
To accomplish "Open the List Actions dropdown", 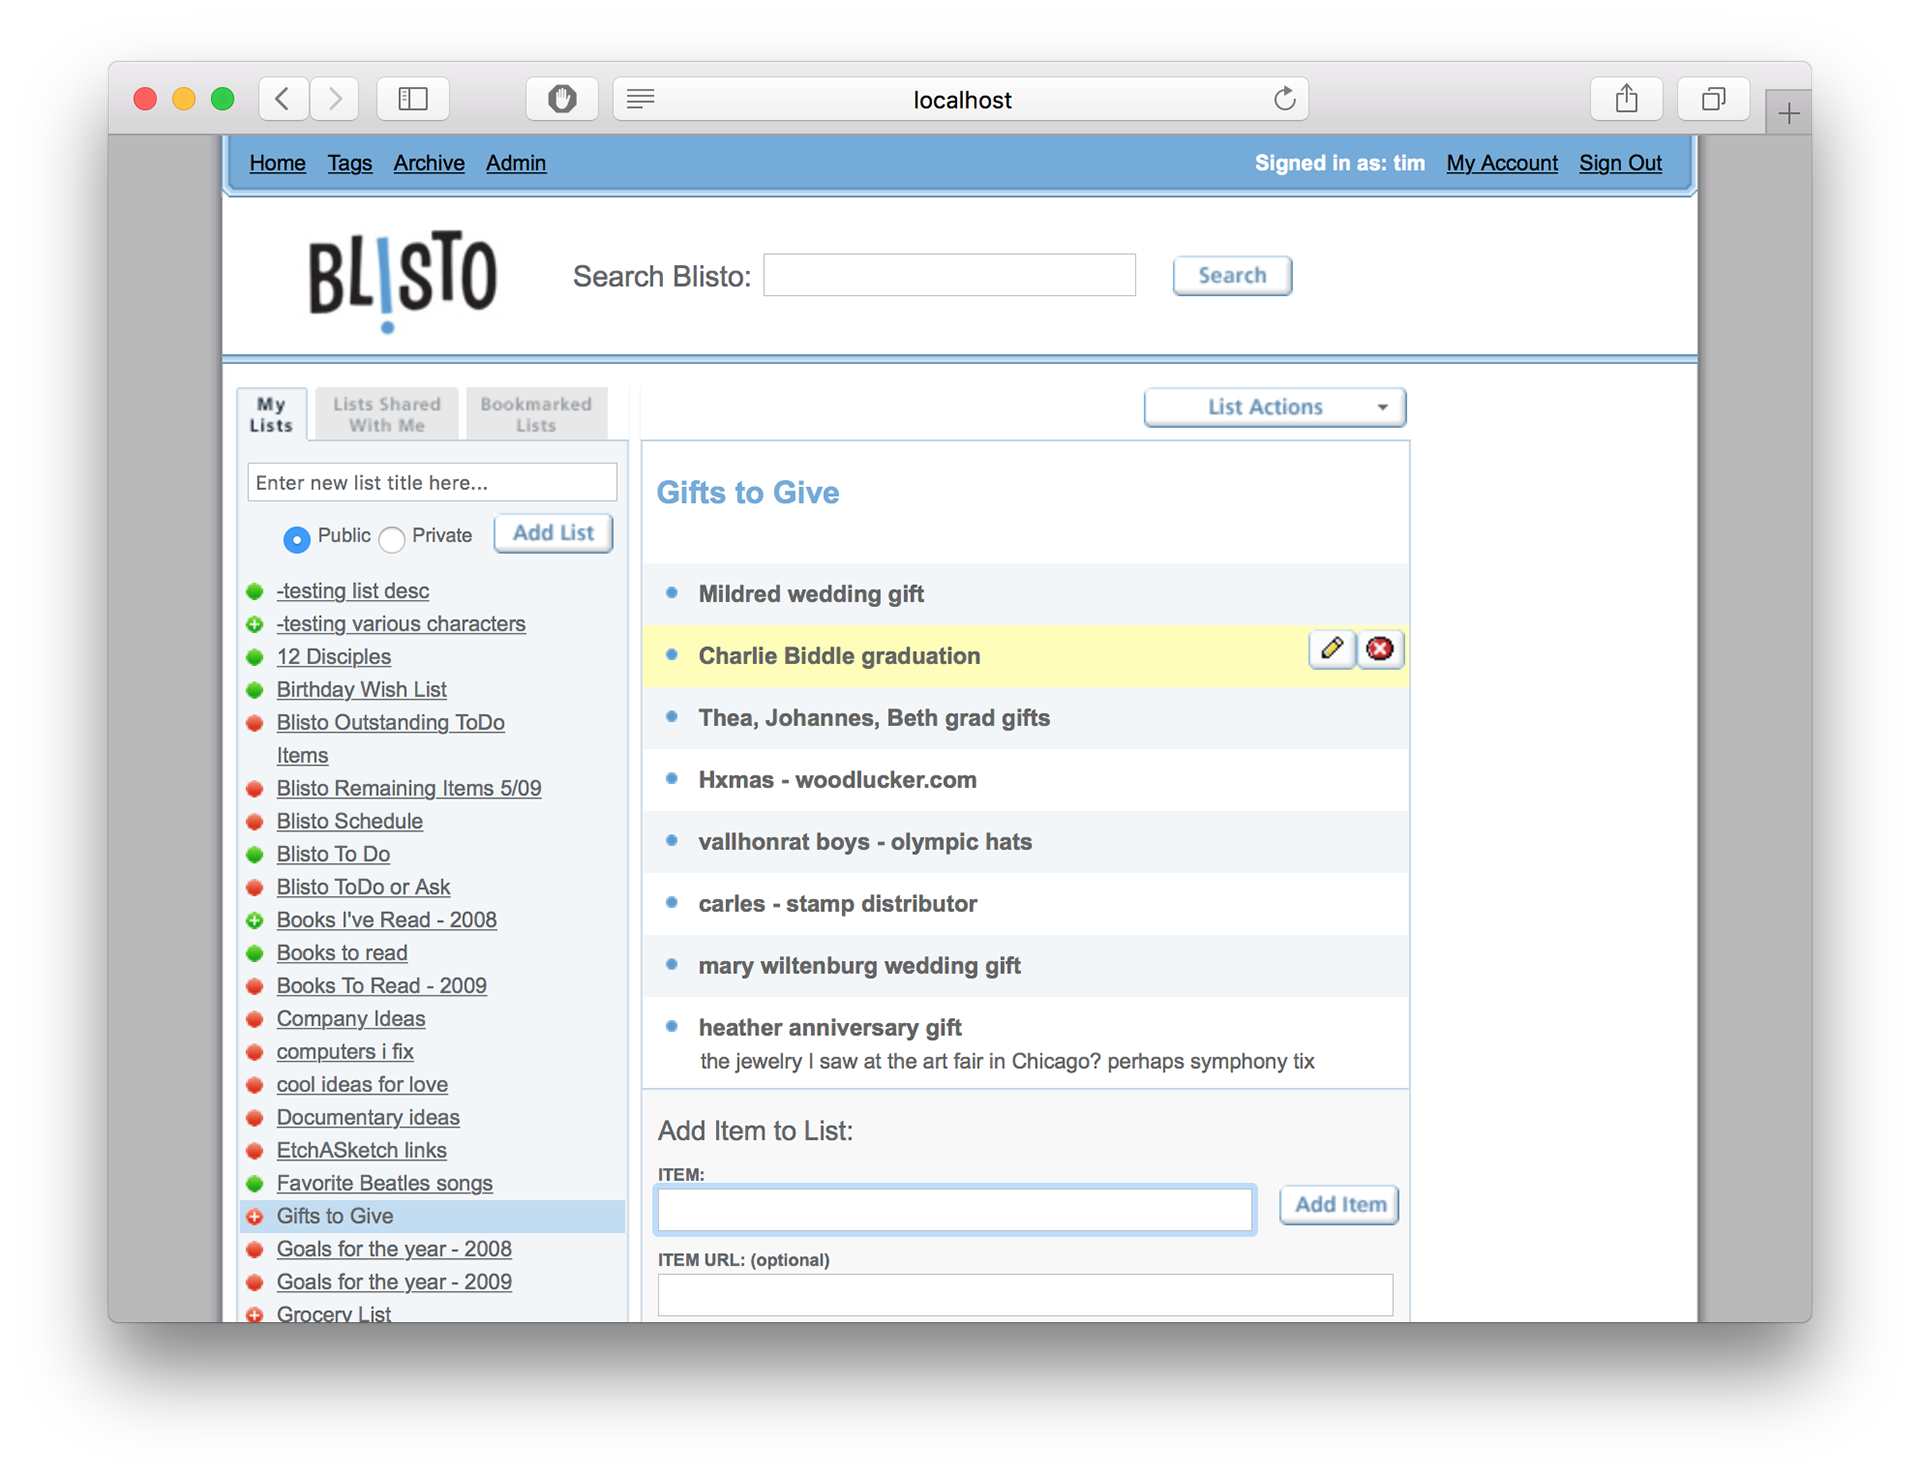I will tap(1275, 407).
